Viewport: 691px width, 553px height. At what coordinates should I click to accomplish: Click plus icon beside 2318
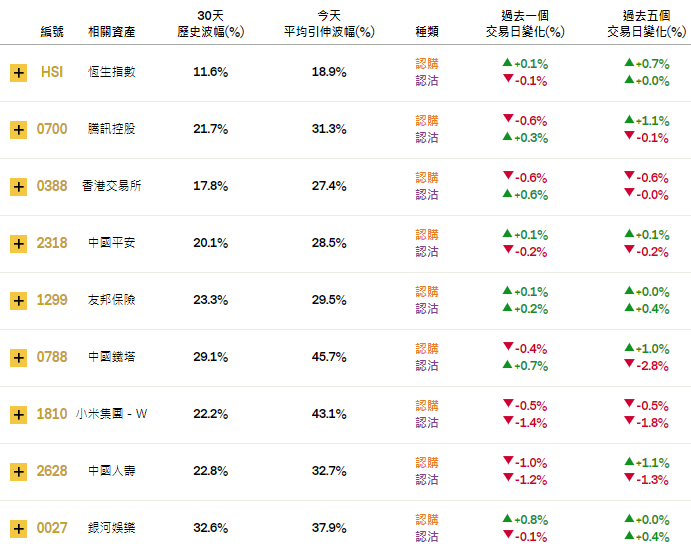(18, 243)
